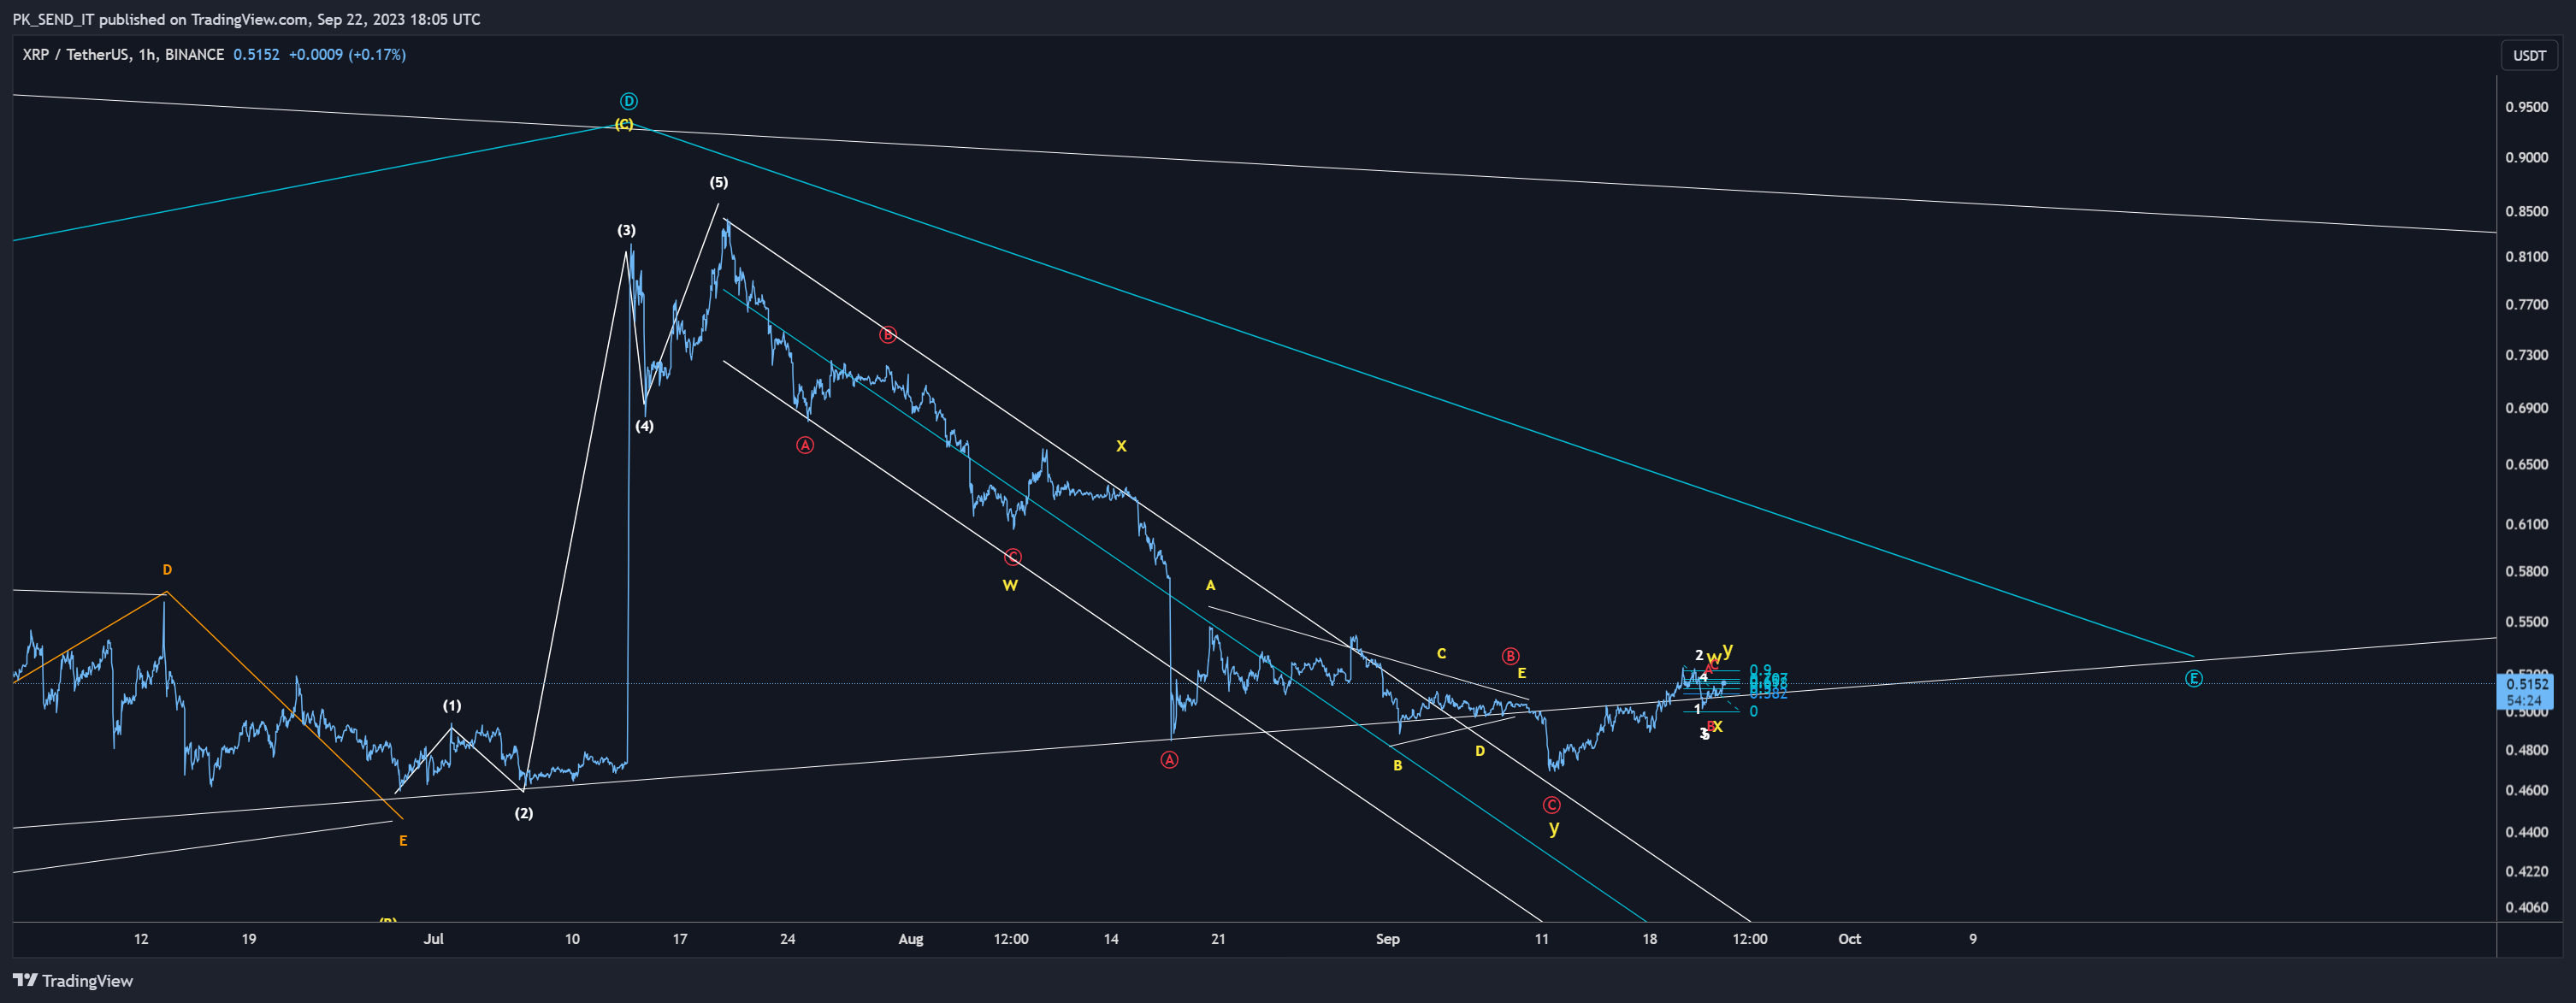The image size is (2576, 1003).
Task: Select the yellow X wave label
Action: click(x=1121, y=446)
